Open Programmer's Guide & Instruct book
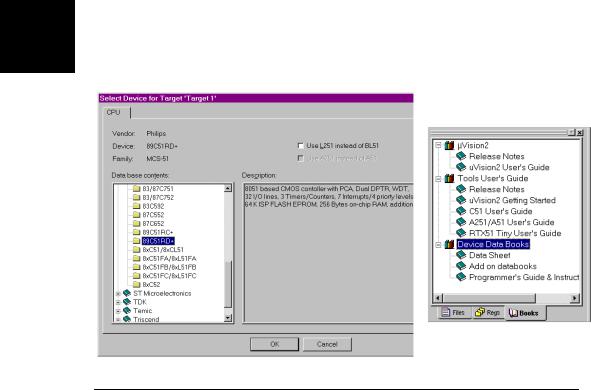Viewport: 591px width, 390px height. pos(524,277)
